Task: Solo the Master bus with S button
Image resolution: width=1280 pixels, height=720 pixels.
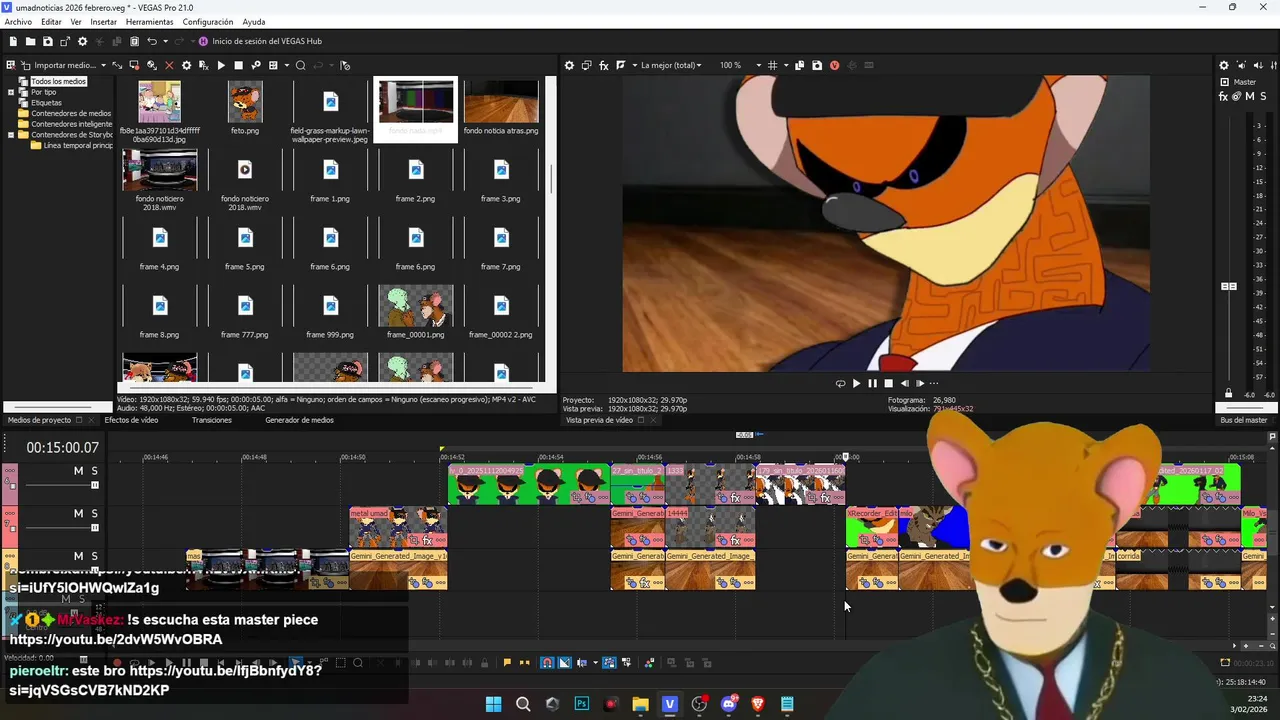Action: click(1263, 96)
